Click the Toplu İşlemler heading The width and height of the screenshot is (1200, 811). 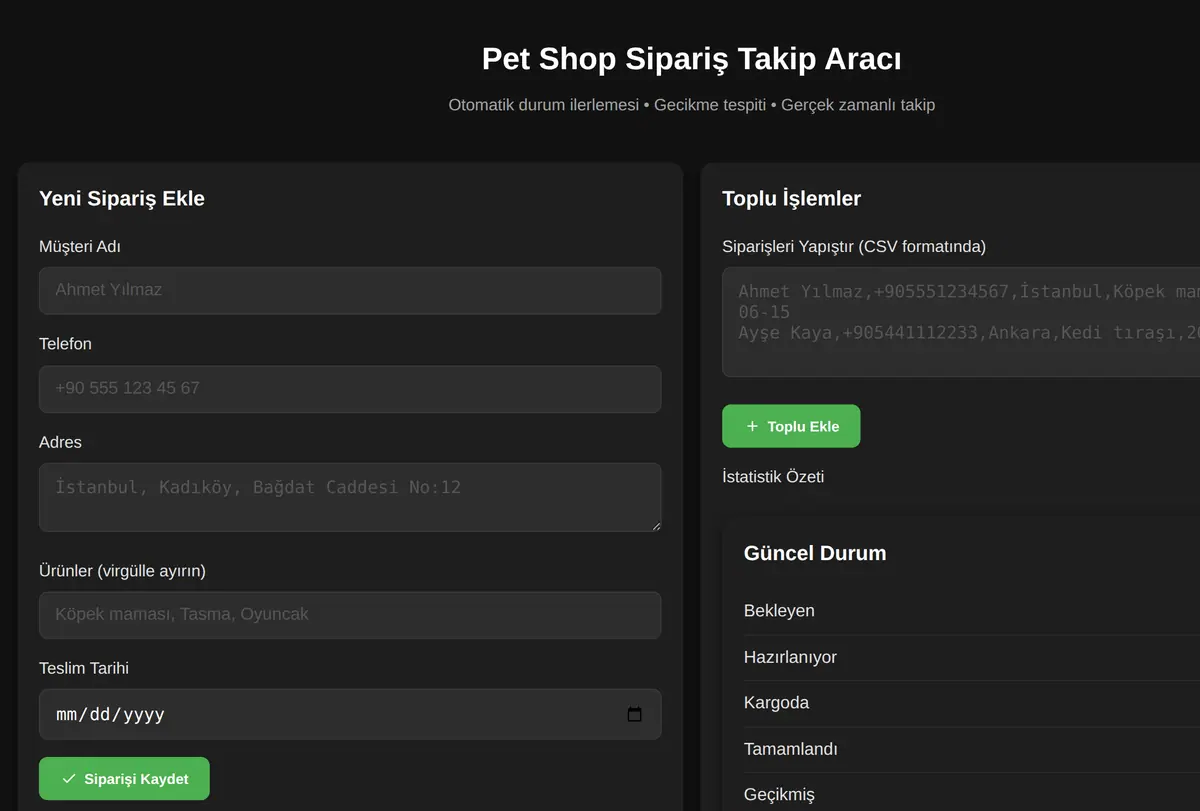tap(791, 198)
